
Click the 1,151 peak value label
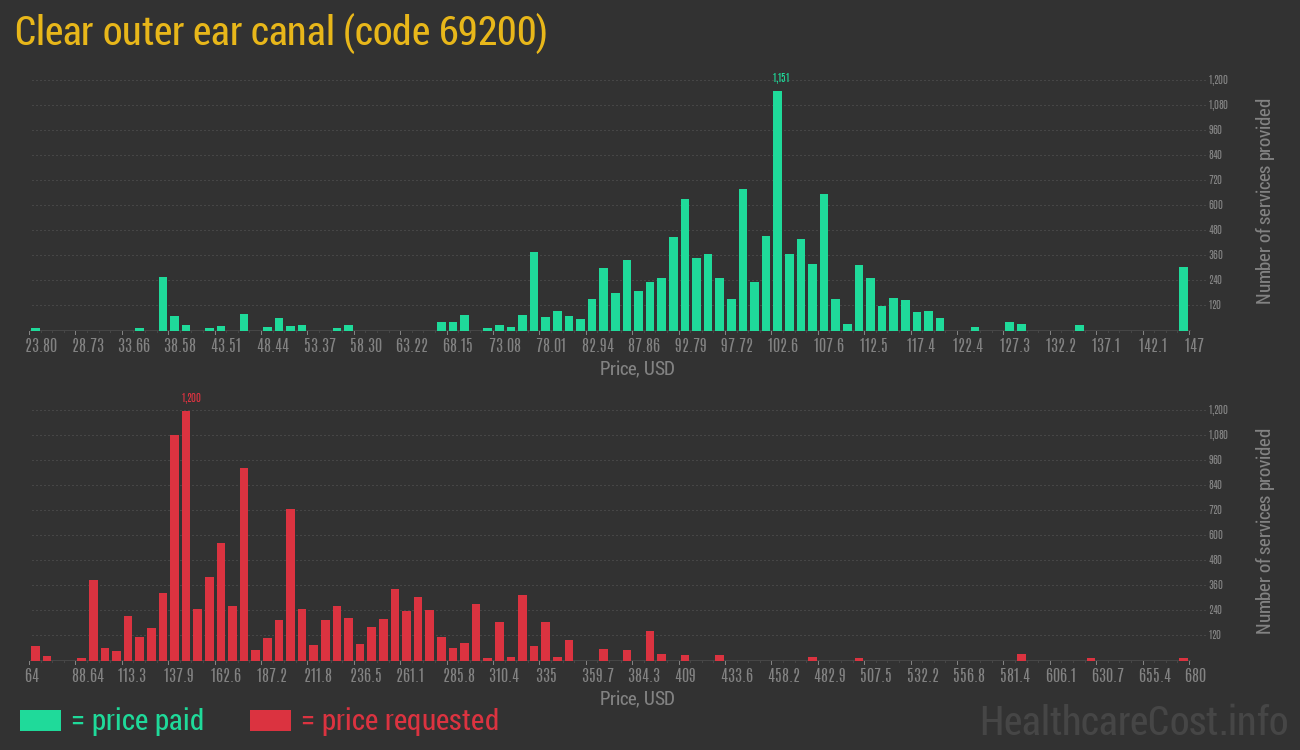point(781,78)
